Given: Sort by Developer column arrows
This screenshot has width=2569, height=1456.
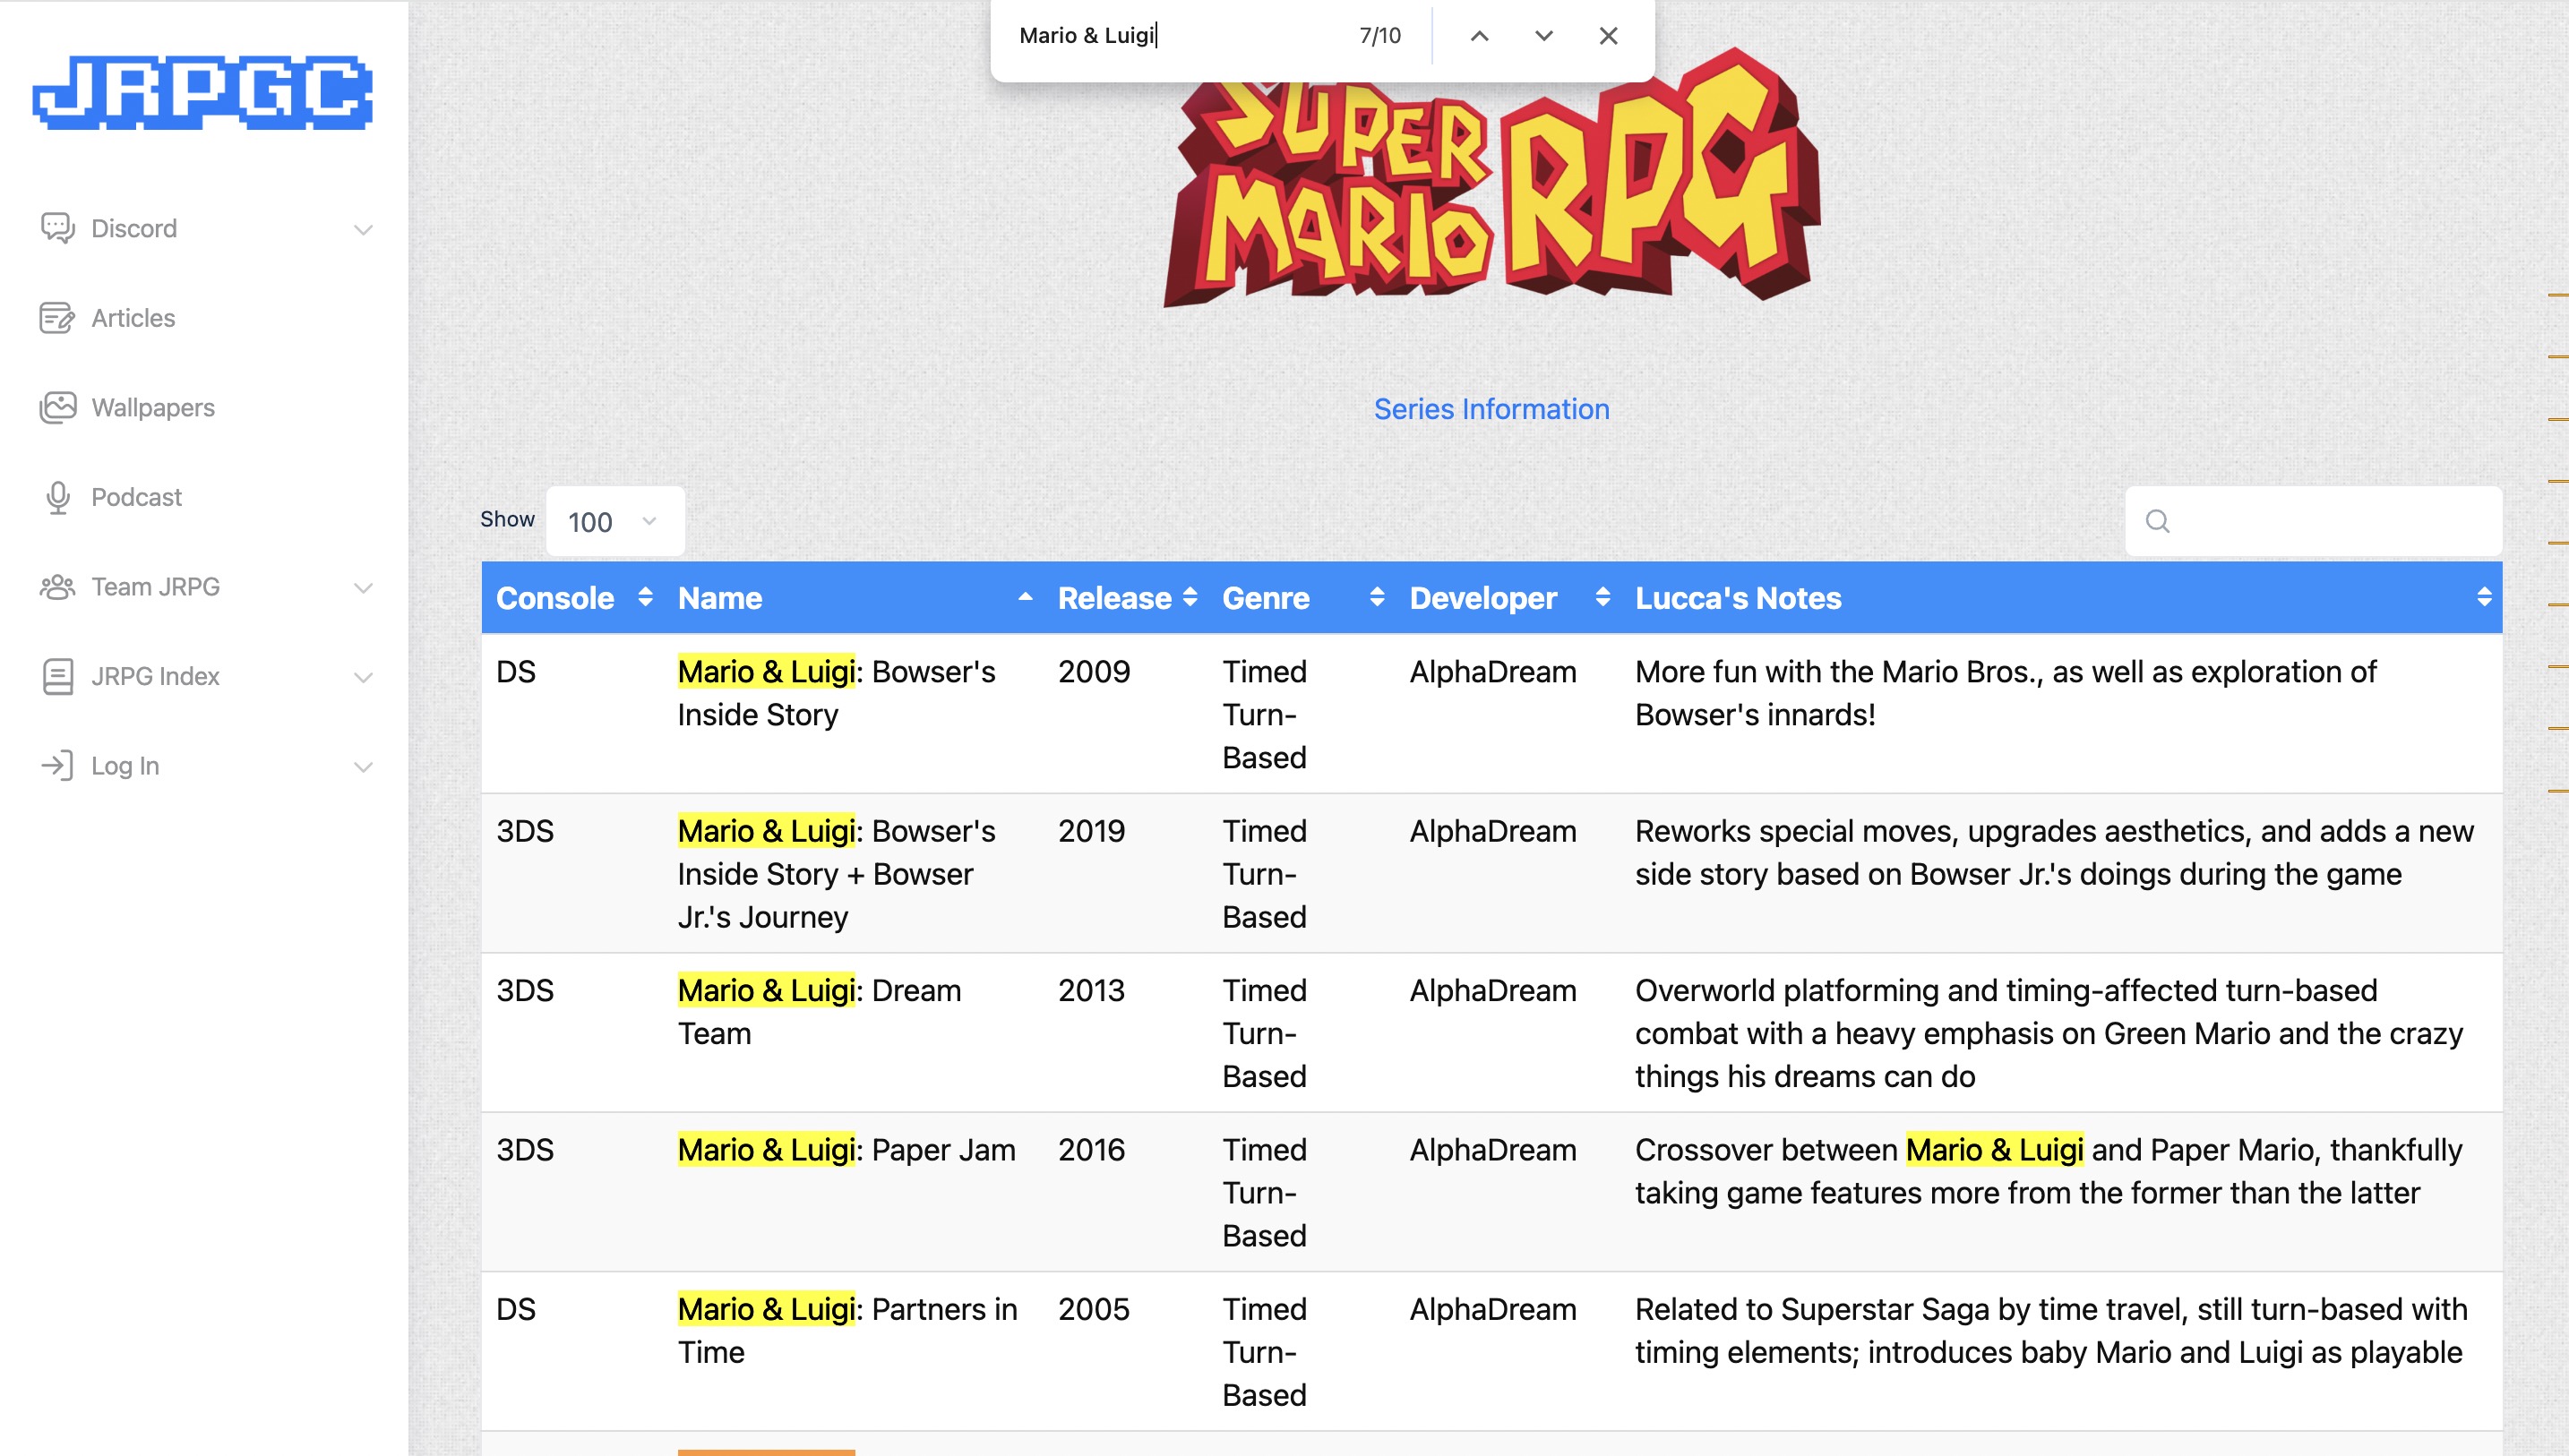Looking at the screenshot, I should tap(1603, 597).
